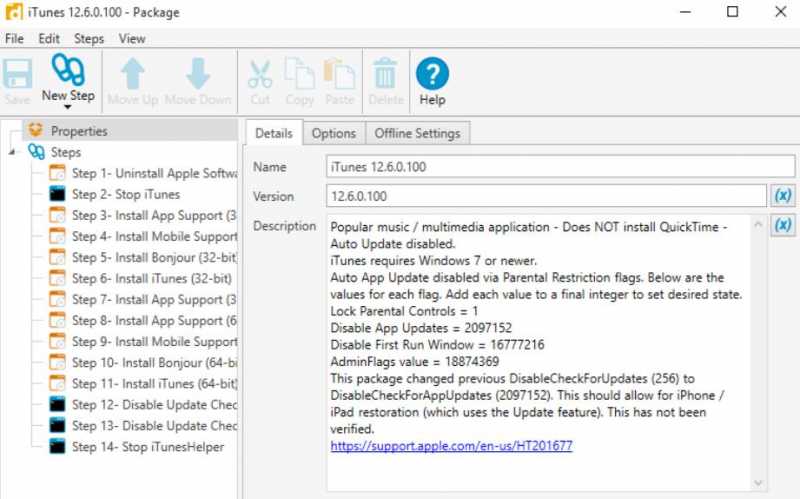Click the Delete trash can icon
This screenshot has height=499, width=800.
[x=385, y=74]
